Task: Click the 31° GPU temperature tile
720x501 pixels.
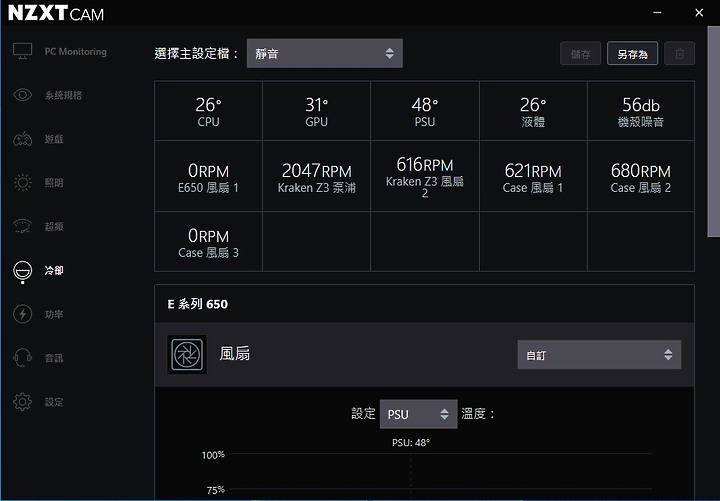Action: pos(316,111)
